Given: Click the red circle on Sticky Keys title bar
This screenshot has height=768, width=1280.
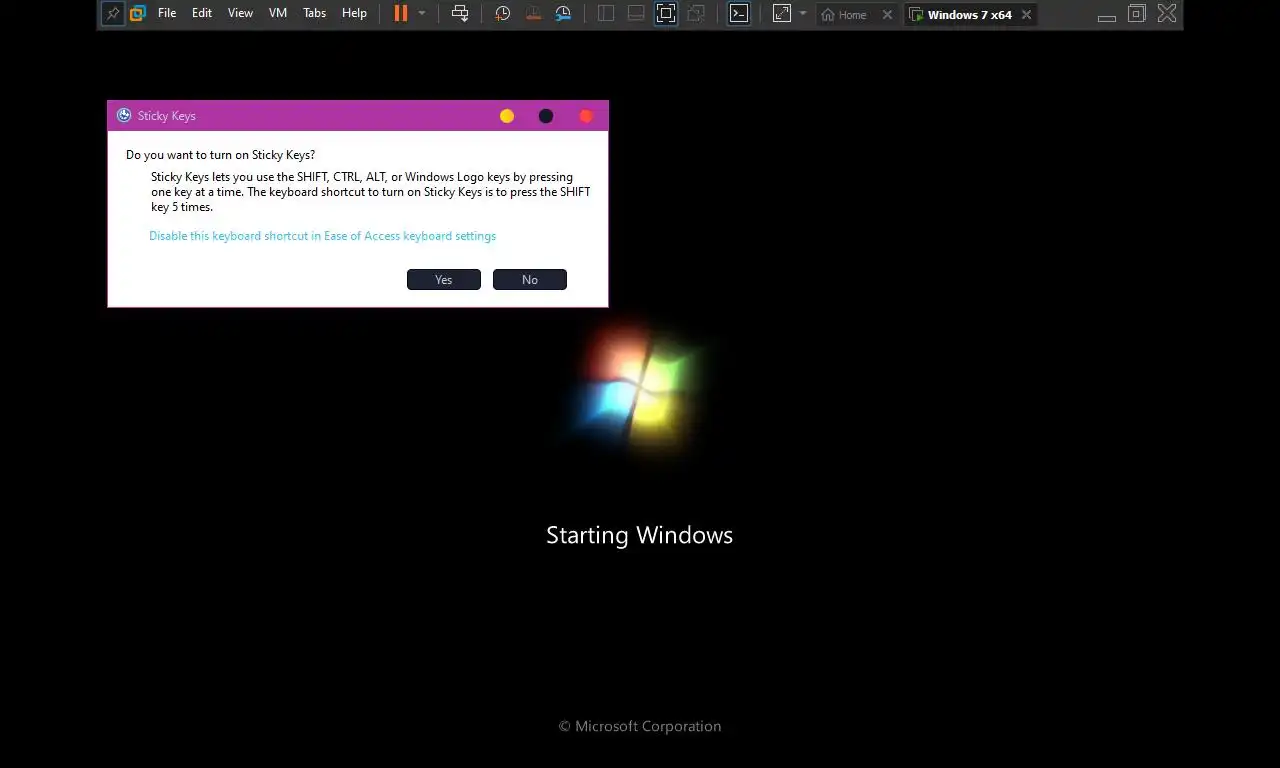Looking at the screenshot, I should (x=586, y=116).
